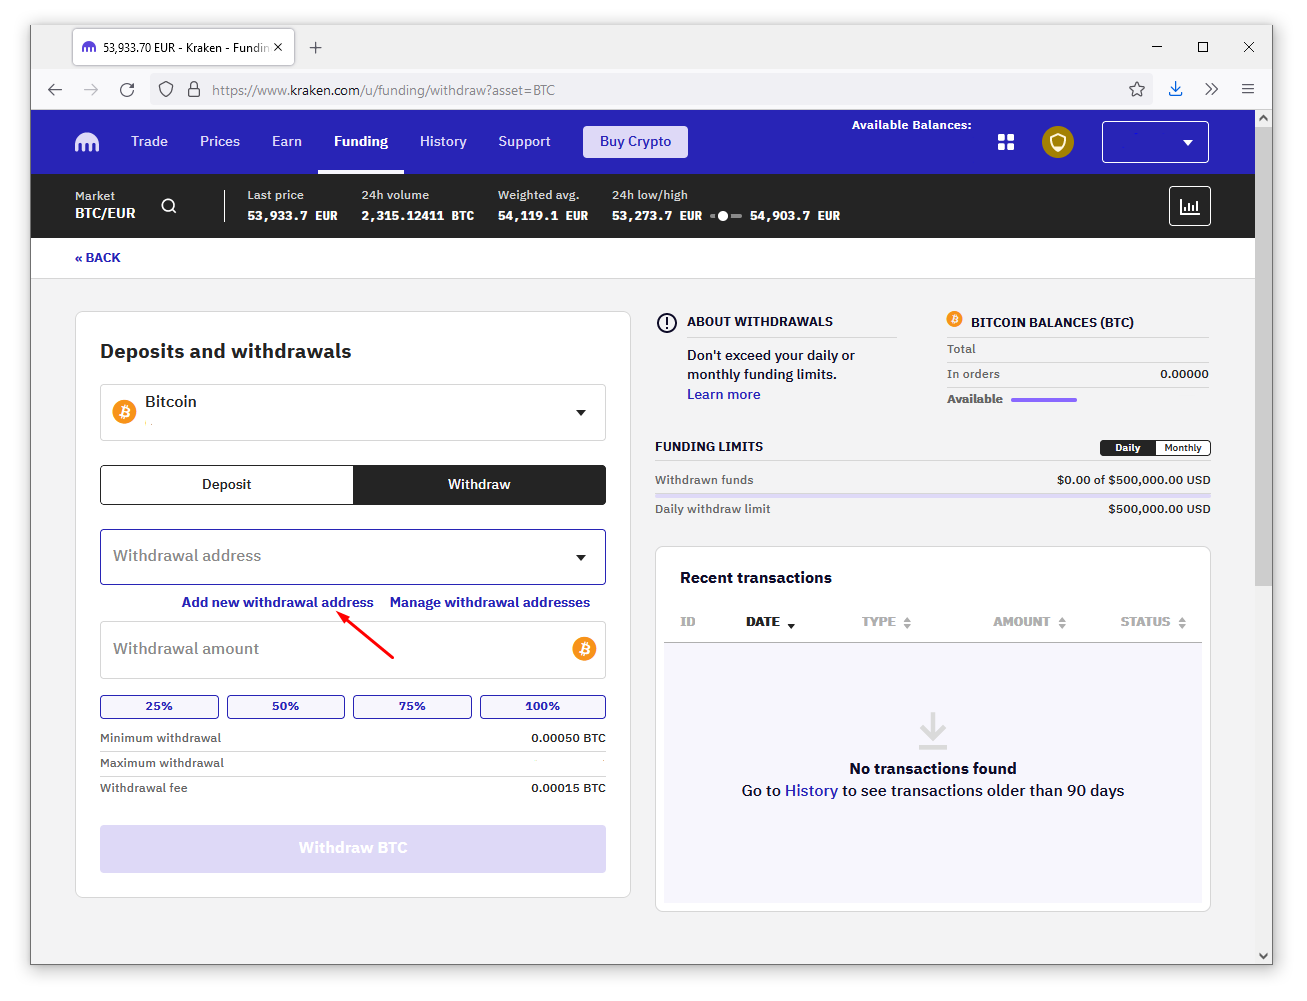The width and height of the screenshot is (1307, 1001).
Task: Click the Kraken logo in the navigation bar
Action: (x=87, y=142)
